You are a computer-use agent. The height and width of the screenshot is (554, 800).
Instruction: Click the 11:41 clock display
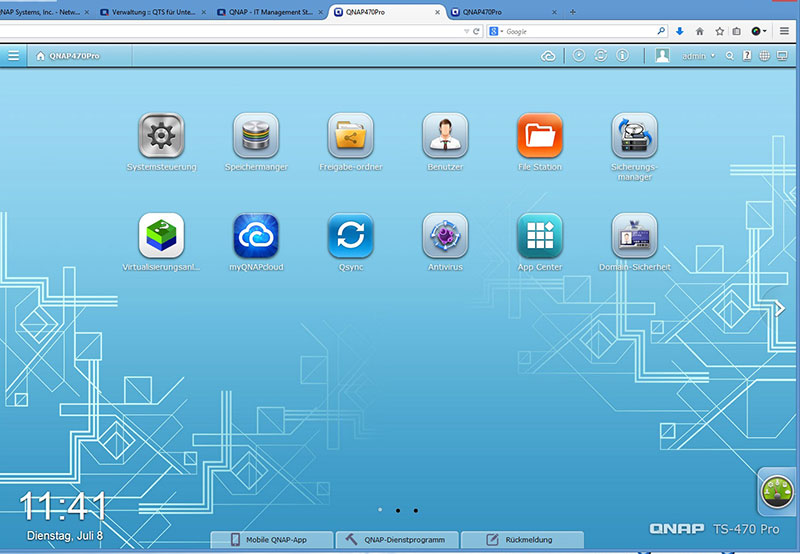click(x=63, y=506)
